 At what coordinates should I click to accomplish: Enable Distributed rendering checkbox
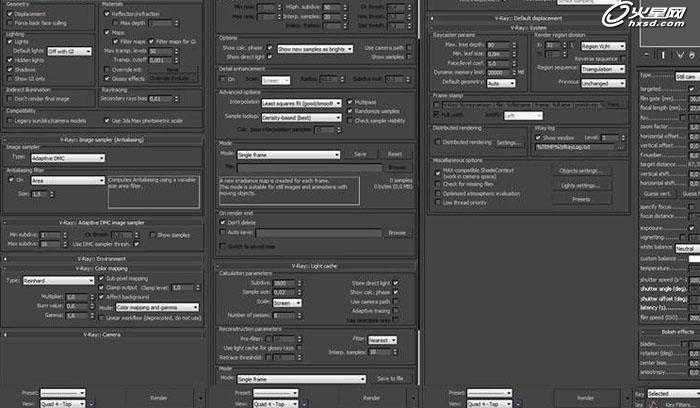click(438, 142)
